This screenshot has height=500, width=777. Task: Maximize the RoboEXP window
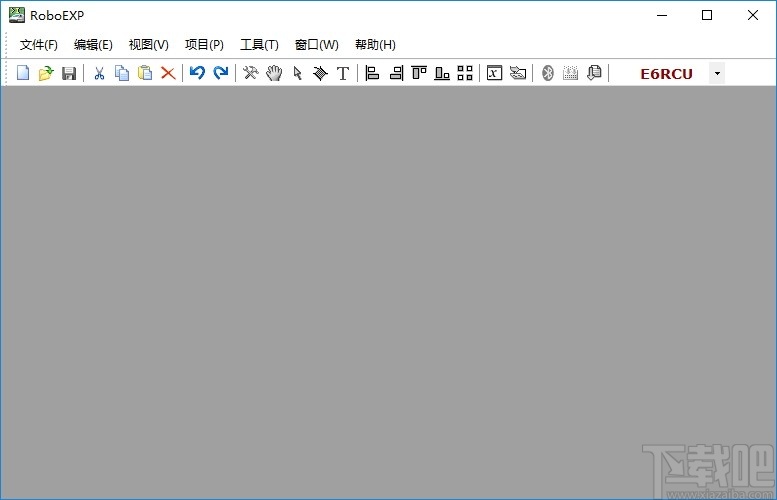coord(707,15)
